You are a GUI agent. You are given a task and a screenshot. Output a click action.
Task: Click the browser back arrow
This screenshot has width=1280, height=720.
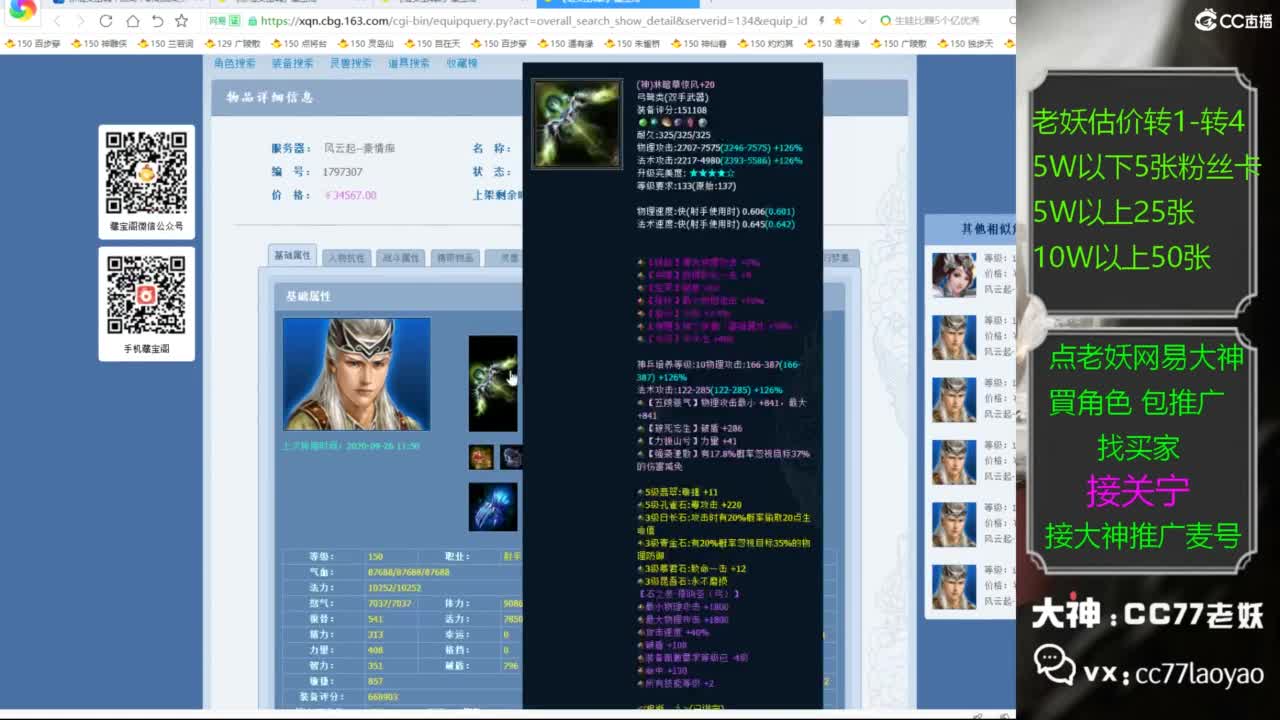pos(57,21)
